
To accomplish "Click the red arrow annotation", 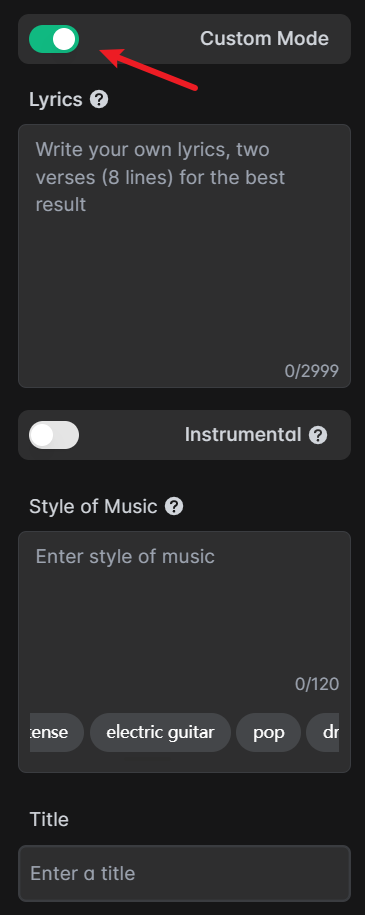I will [x=149, y=70].
